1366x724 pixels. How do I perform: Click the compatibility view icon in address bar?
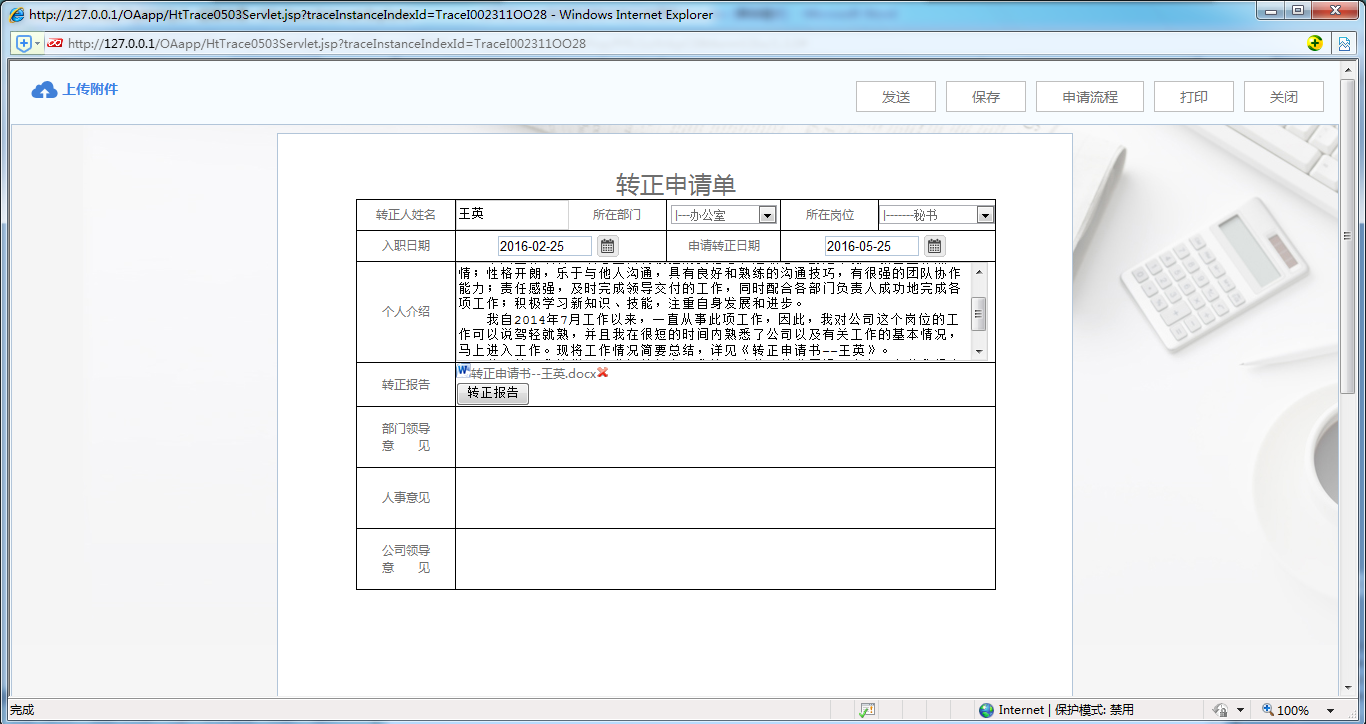click(1345, 44)
